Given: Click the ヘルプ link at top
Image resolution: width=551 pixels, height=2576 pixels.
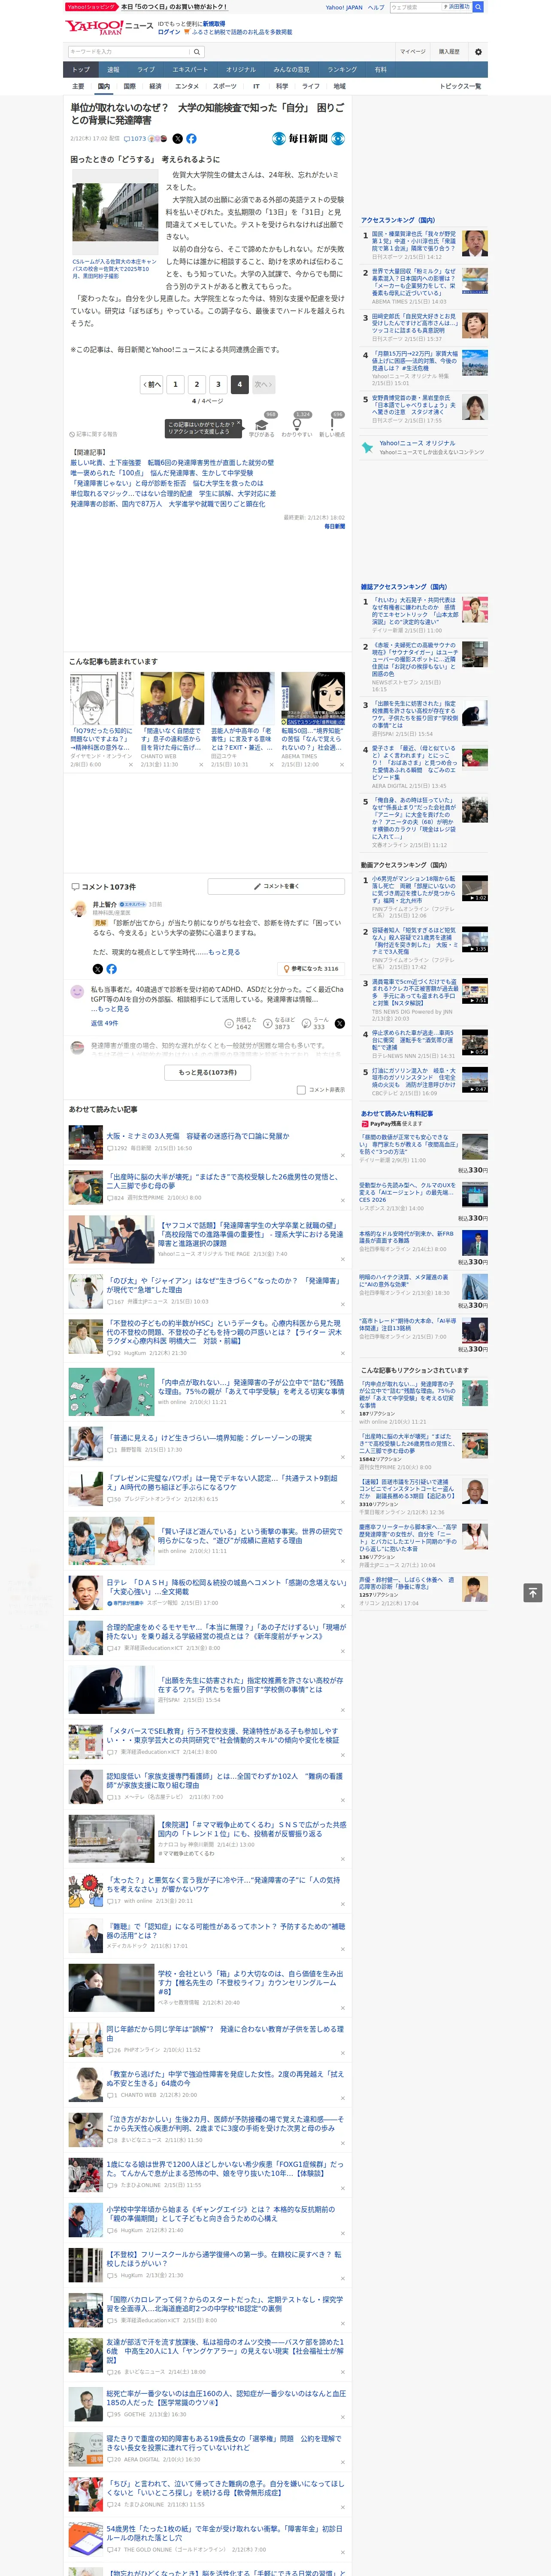Looking at the screenshot, I should click(x=375, y=7).
